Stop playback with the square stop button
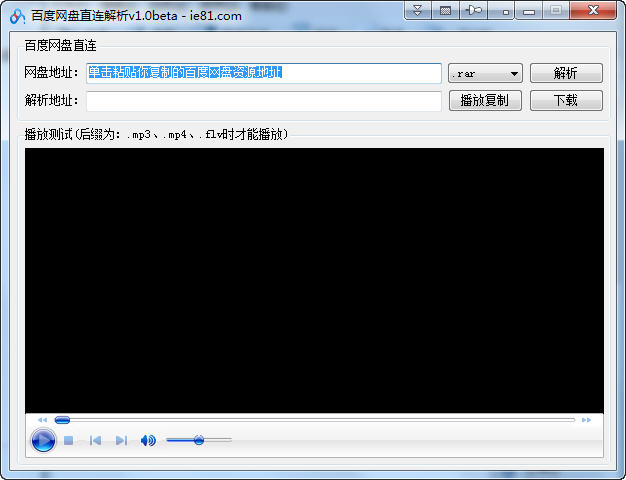This screenshot has height=480, width=626. 68,440
